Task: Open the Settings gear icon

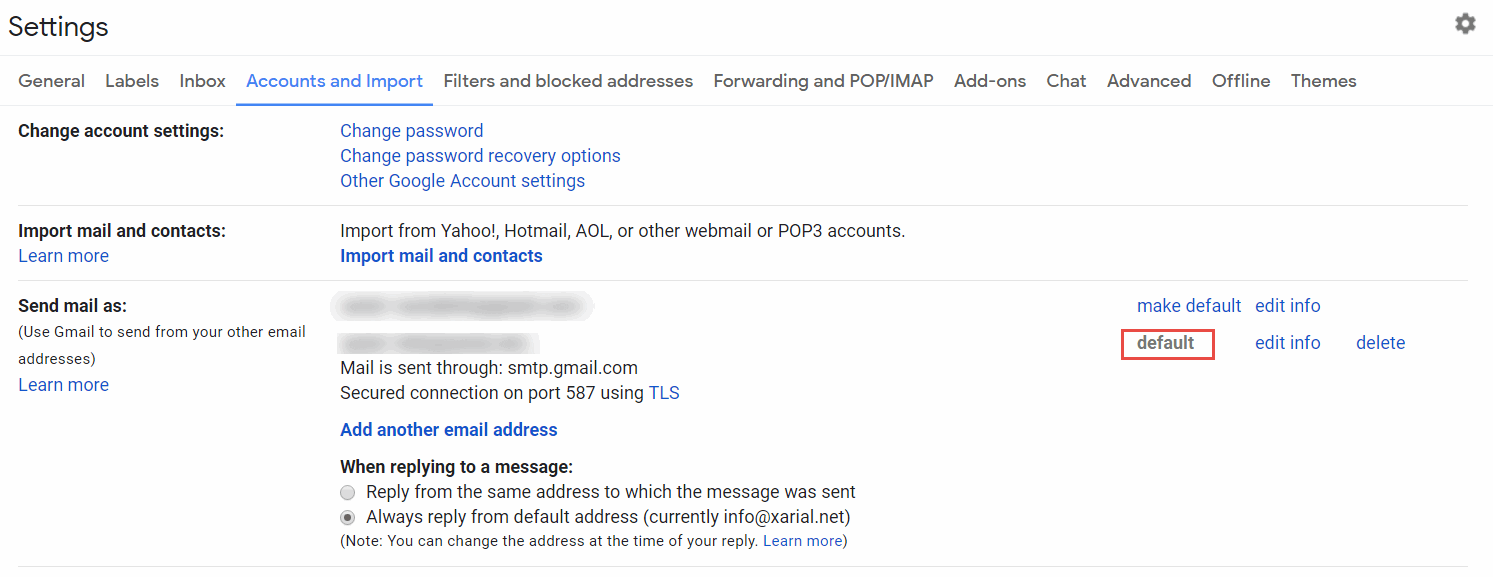Action: pyautogui.click(x=1465, y=23)
